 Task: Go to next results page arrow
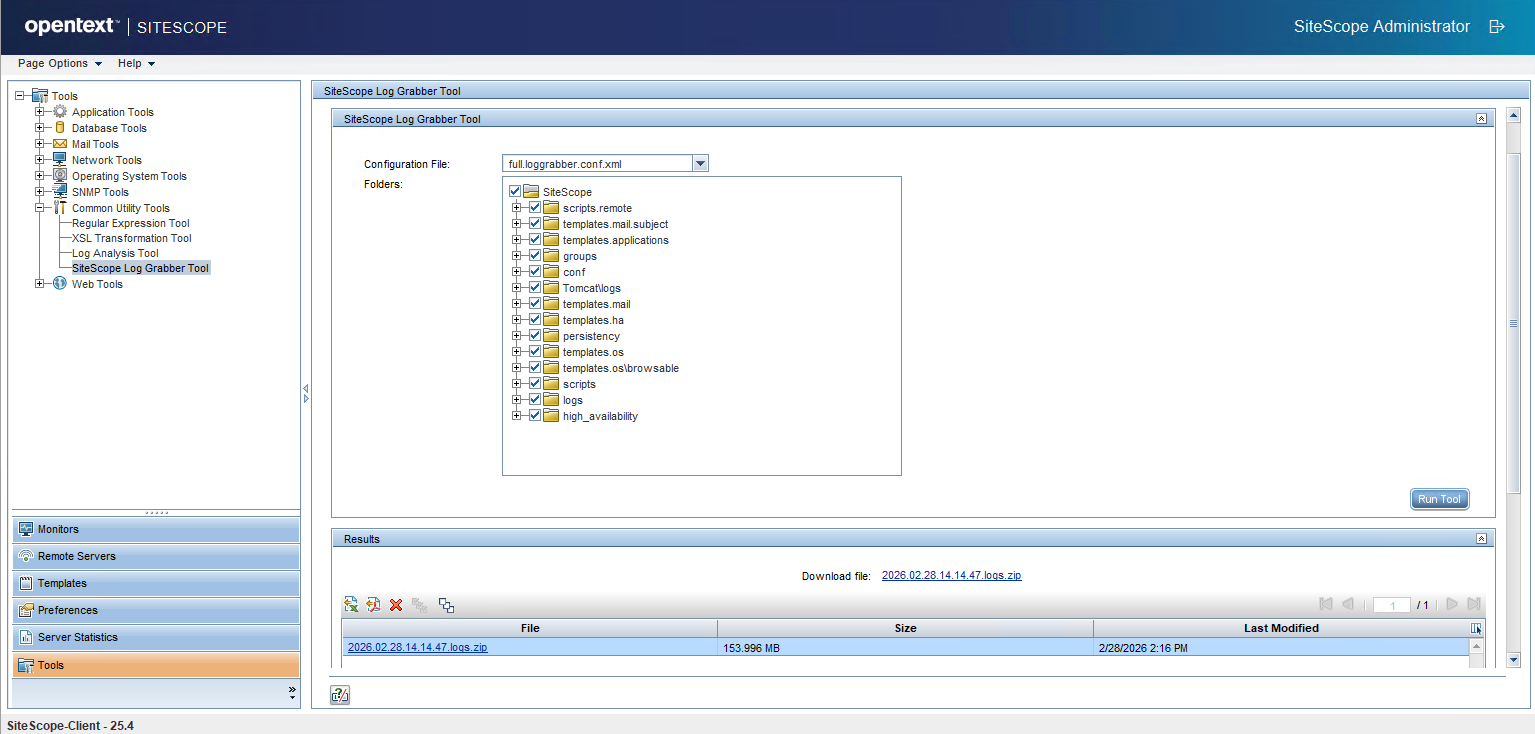(1452, 604)
